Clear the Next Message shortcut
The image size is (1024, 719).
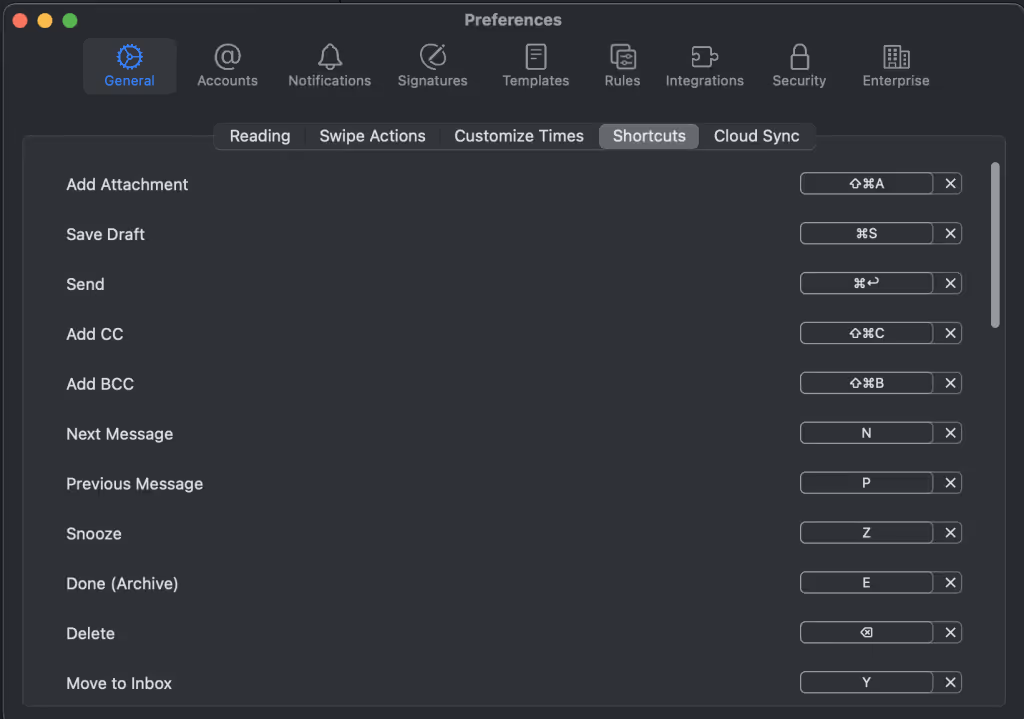click(x=950, y=433)
